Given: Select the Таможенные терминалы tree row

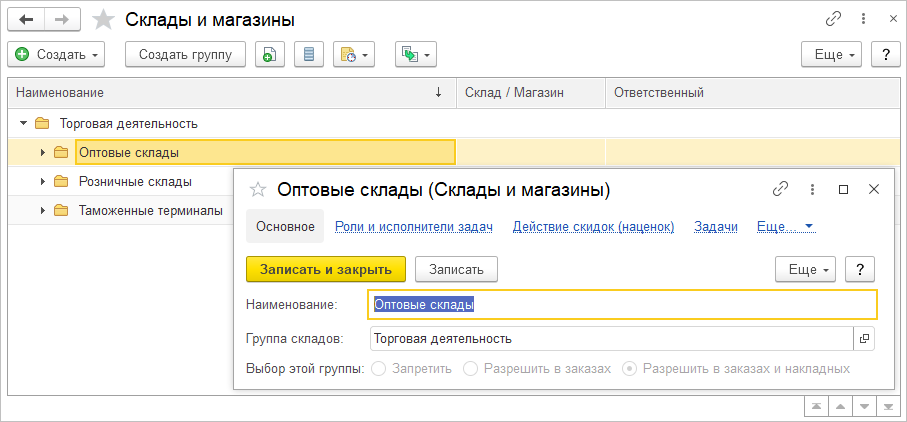Looking at the screenshot, I should tap(150, 211).
